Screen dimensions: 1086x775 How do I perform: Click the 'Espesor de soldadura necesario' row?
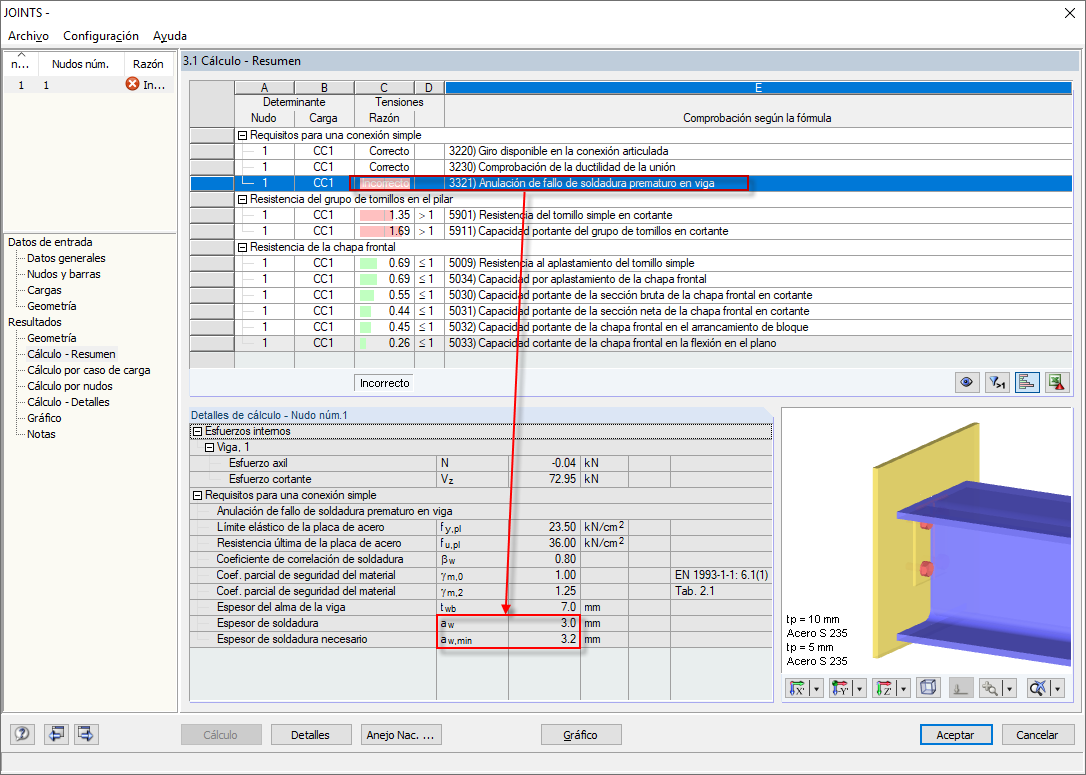(x=481, y=639)
